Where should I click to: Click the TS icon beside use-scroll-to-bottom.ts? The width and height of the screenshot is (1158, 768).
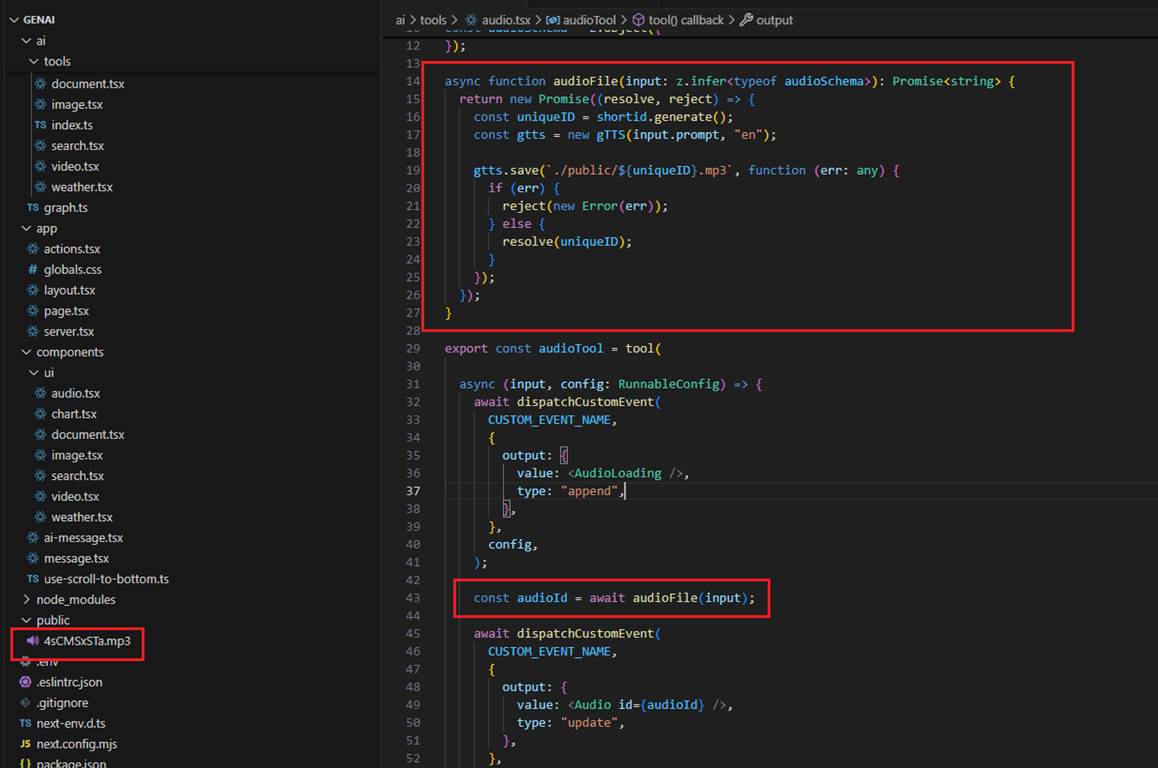[33, 579]
